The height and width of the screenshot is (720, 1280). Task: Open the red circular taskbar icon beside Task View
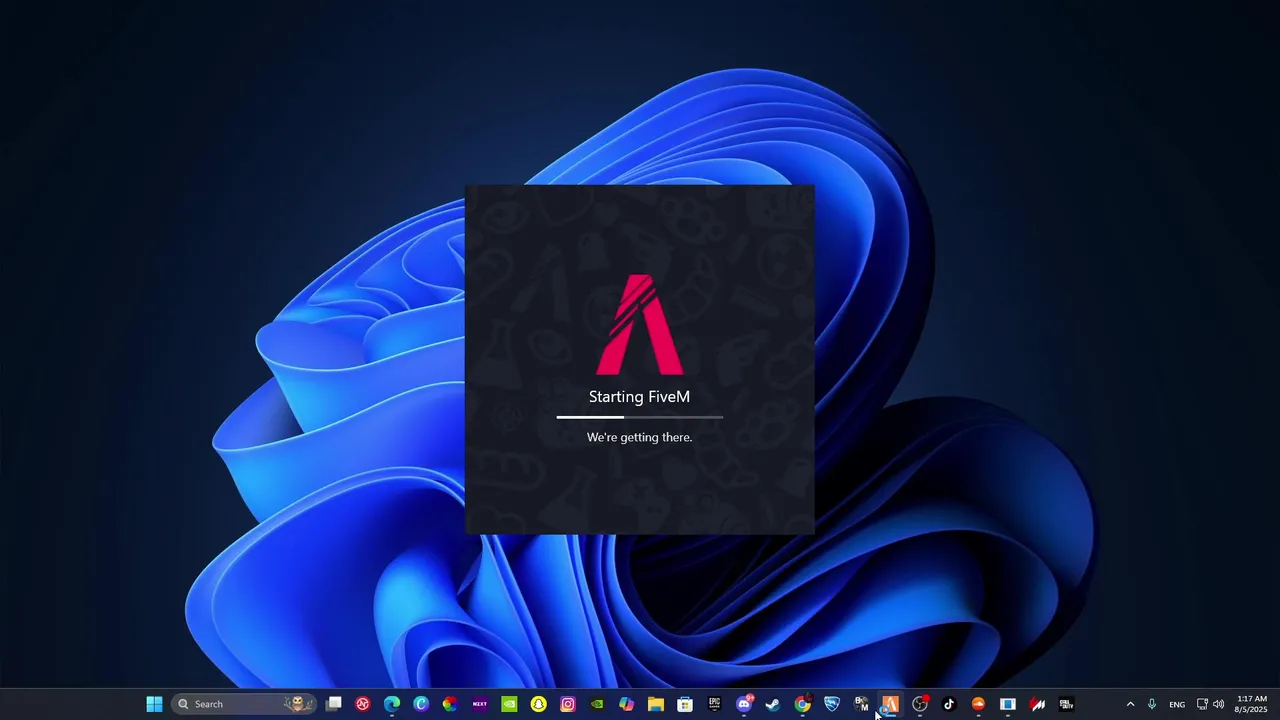pyautogui.click(x=363, y=704)
